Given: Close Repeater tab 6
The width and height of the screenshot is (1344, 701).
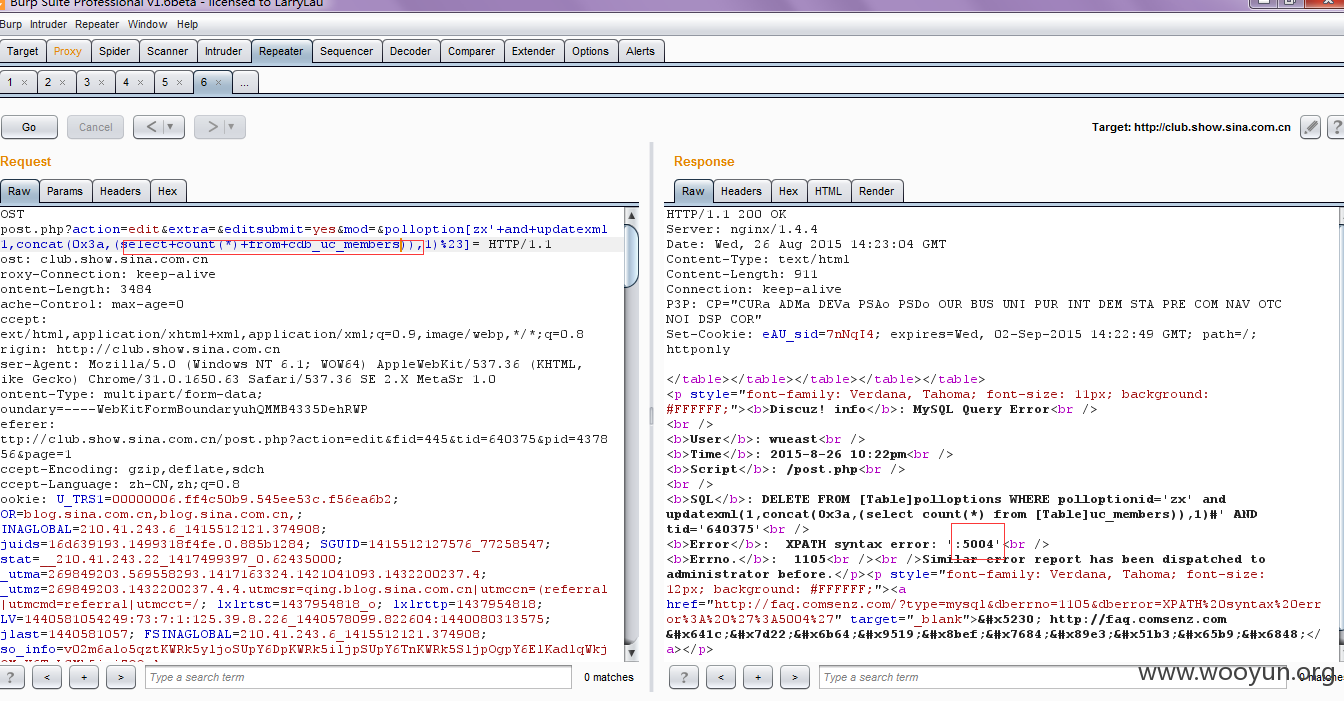Looking at the screenshot, I should (219, 82).
